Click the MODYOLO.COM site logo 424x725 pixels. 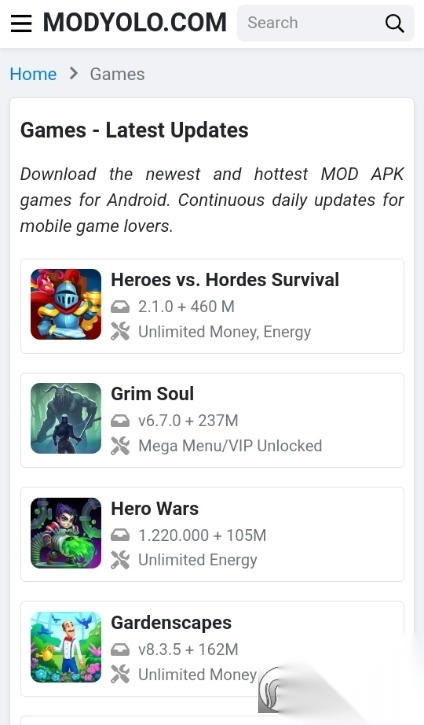click(x=135, y=22)
